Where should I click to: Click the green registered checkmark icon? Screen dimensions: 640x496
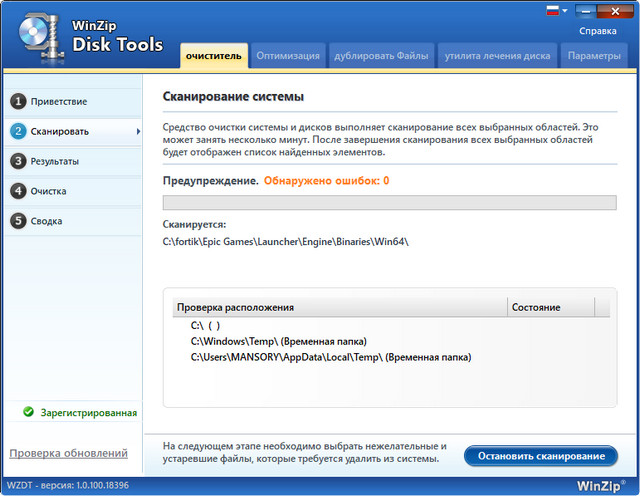[x=29, y=411]
